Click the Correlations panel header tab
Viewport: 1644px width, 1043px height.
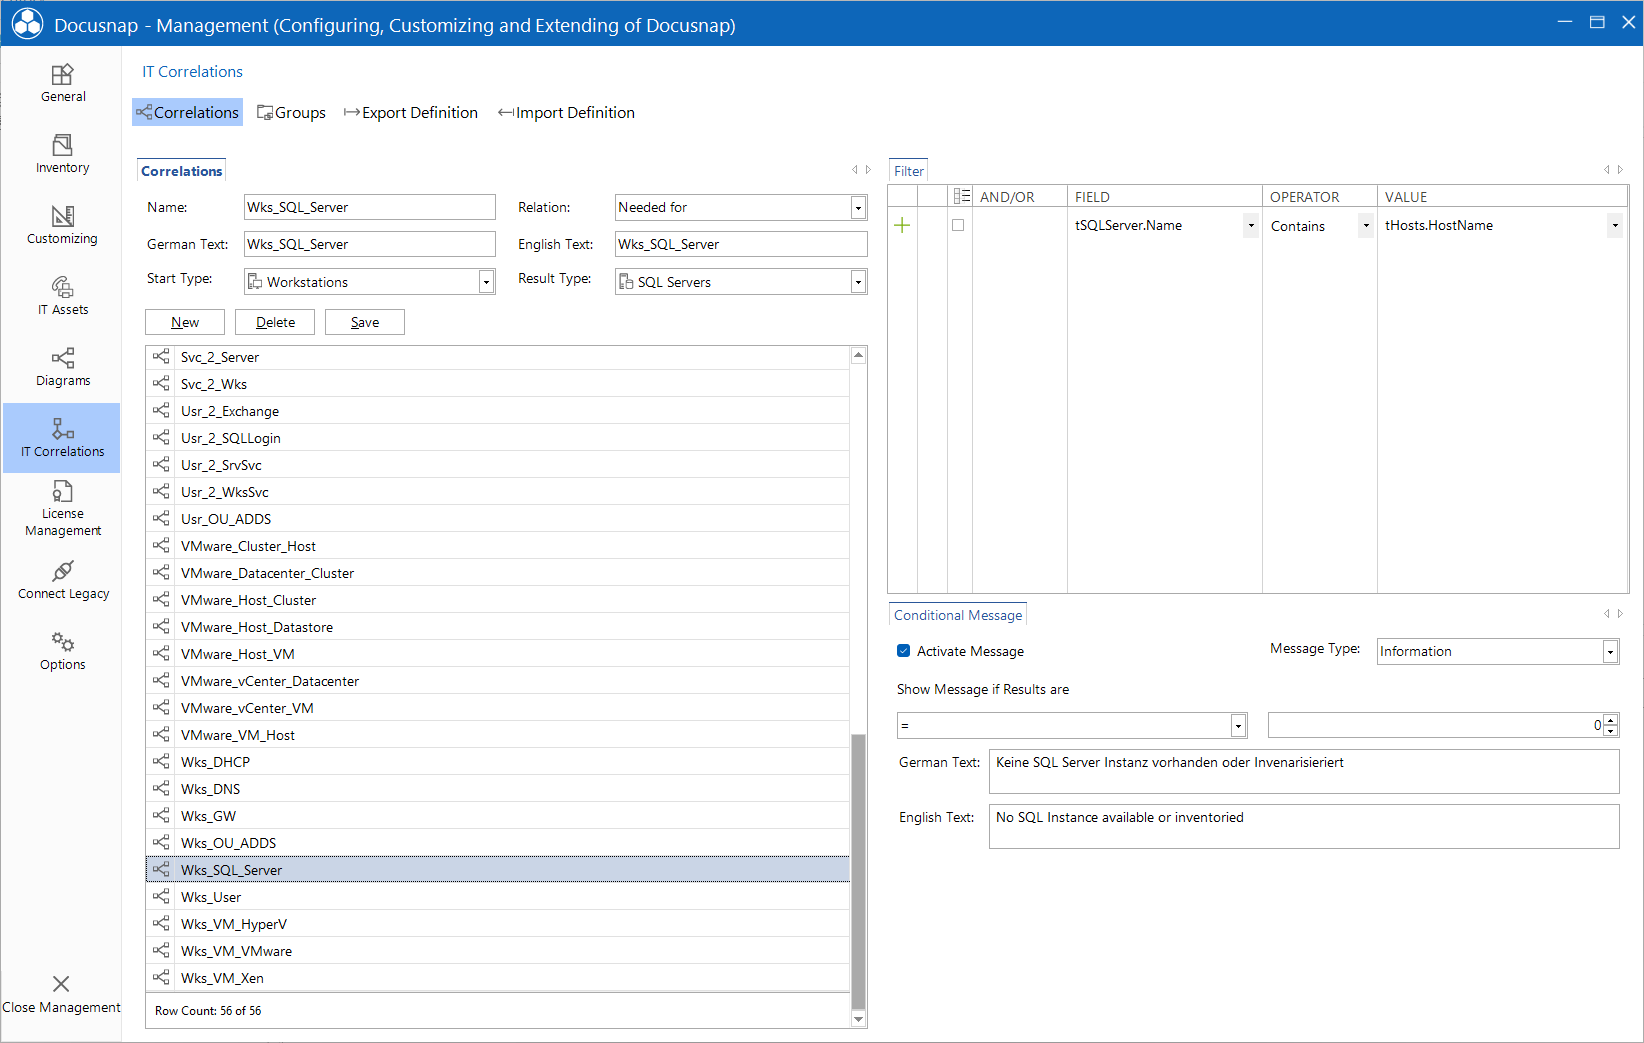pos(181,171)
